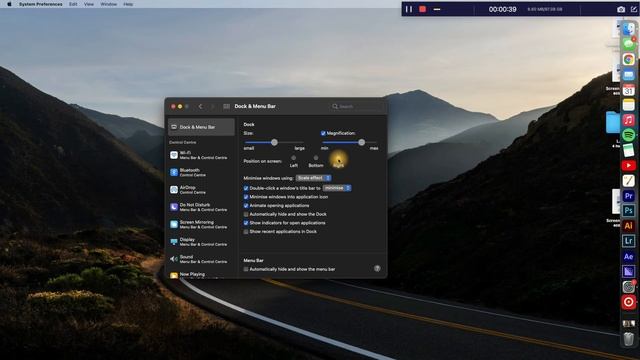
Task: Open the Window menu
Action: click(x=109, y=4)
